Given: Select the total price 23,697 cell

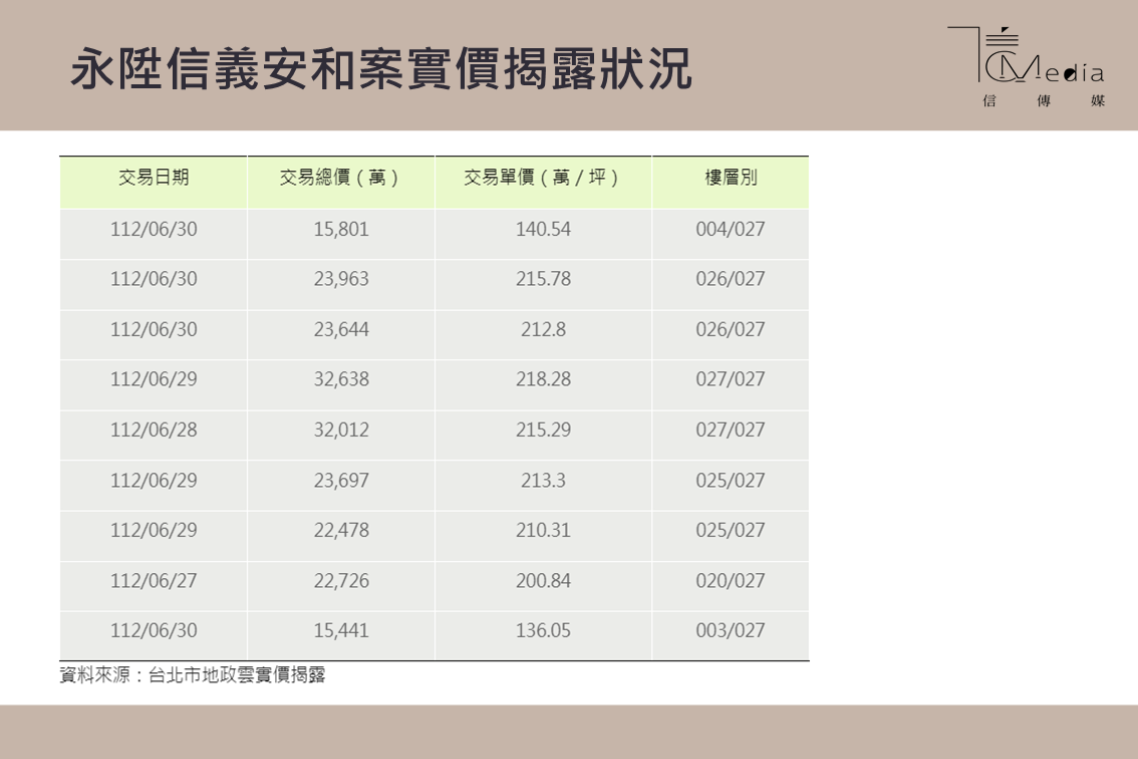Looking at the screenshot, I should 341,480.
